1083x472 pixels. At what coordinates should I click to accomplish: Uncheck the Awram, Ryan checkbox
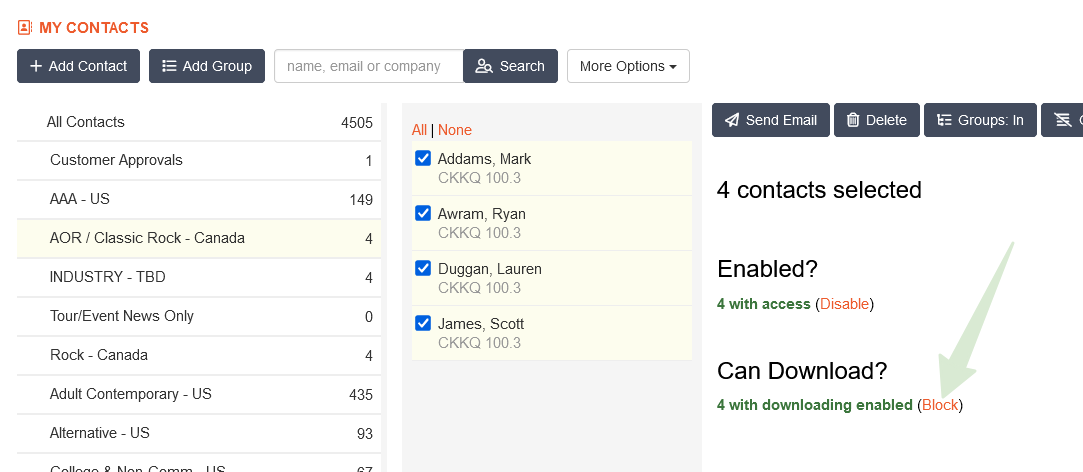coord(423,214)
